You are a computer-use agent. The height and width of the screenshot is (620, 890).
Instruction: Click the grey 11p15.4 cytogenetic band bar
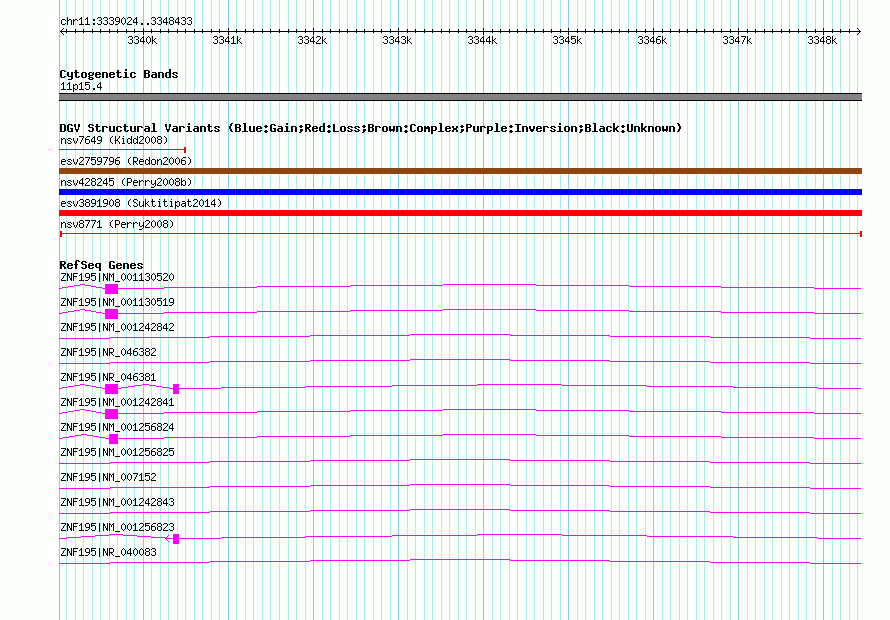460,97
